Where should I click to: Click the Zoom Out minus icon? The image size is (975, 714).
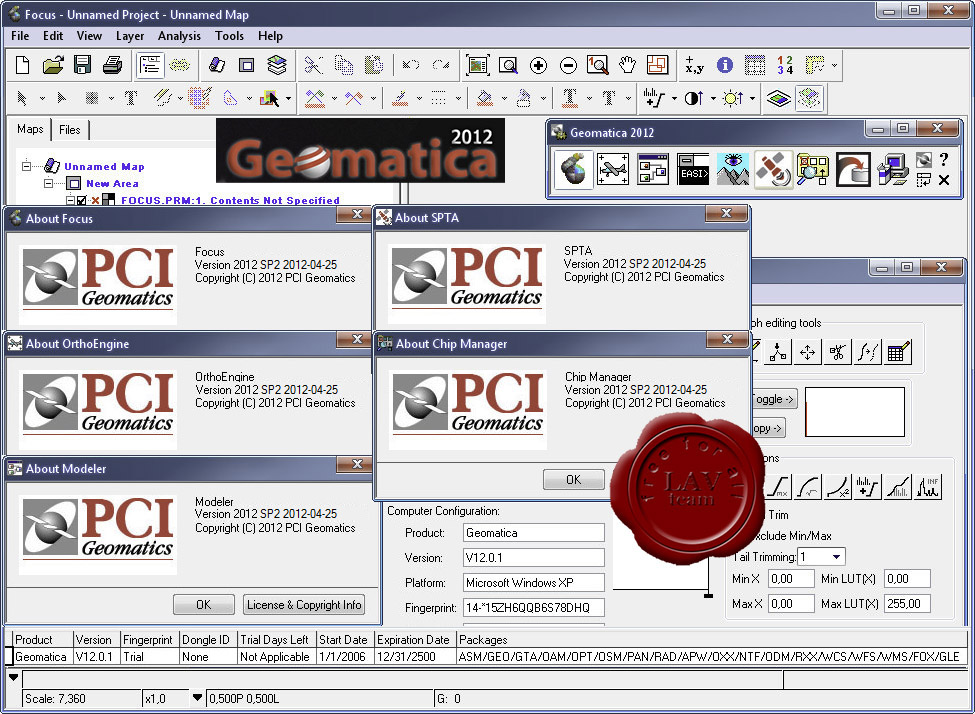click(568, 65)
